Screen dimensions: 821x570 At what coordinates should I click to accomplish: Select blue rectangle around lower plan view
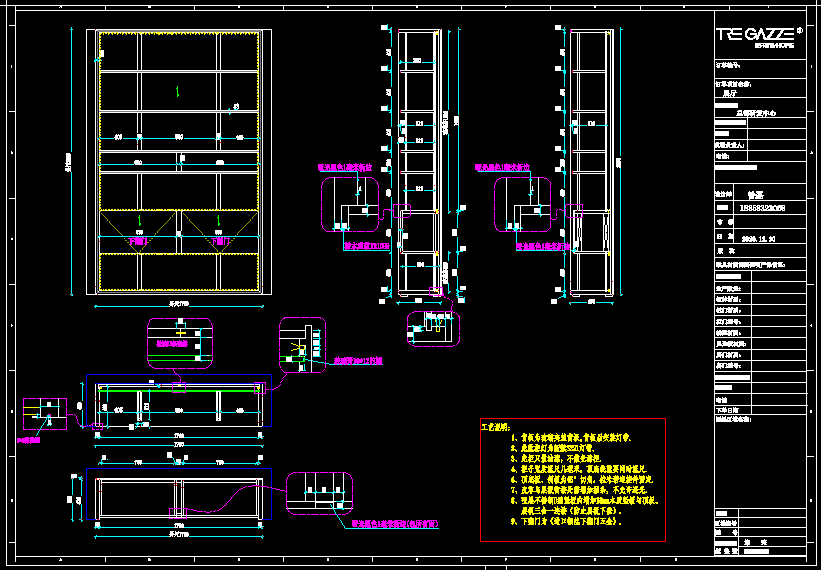[179, 494]
